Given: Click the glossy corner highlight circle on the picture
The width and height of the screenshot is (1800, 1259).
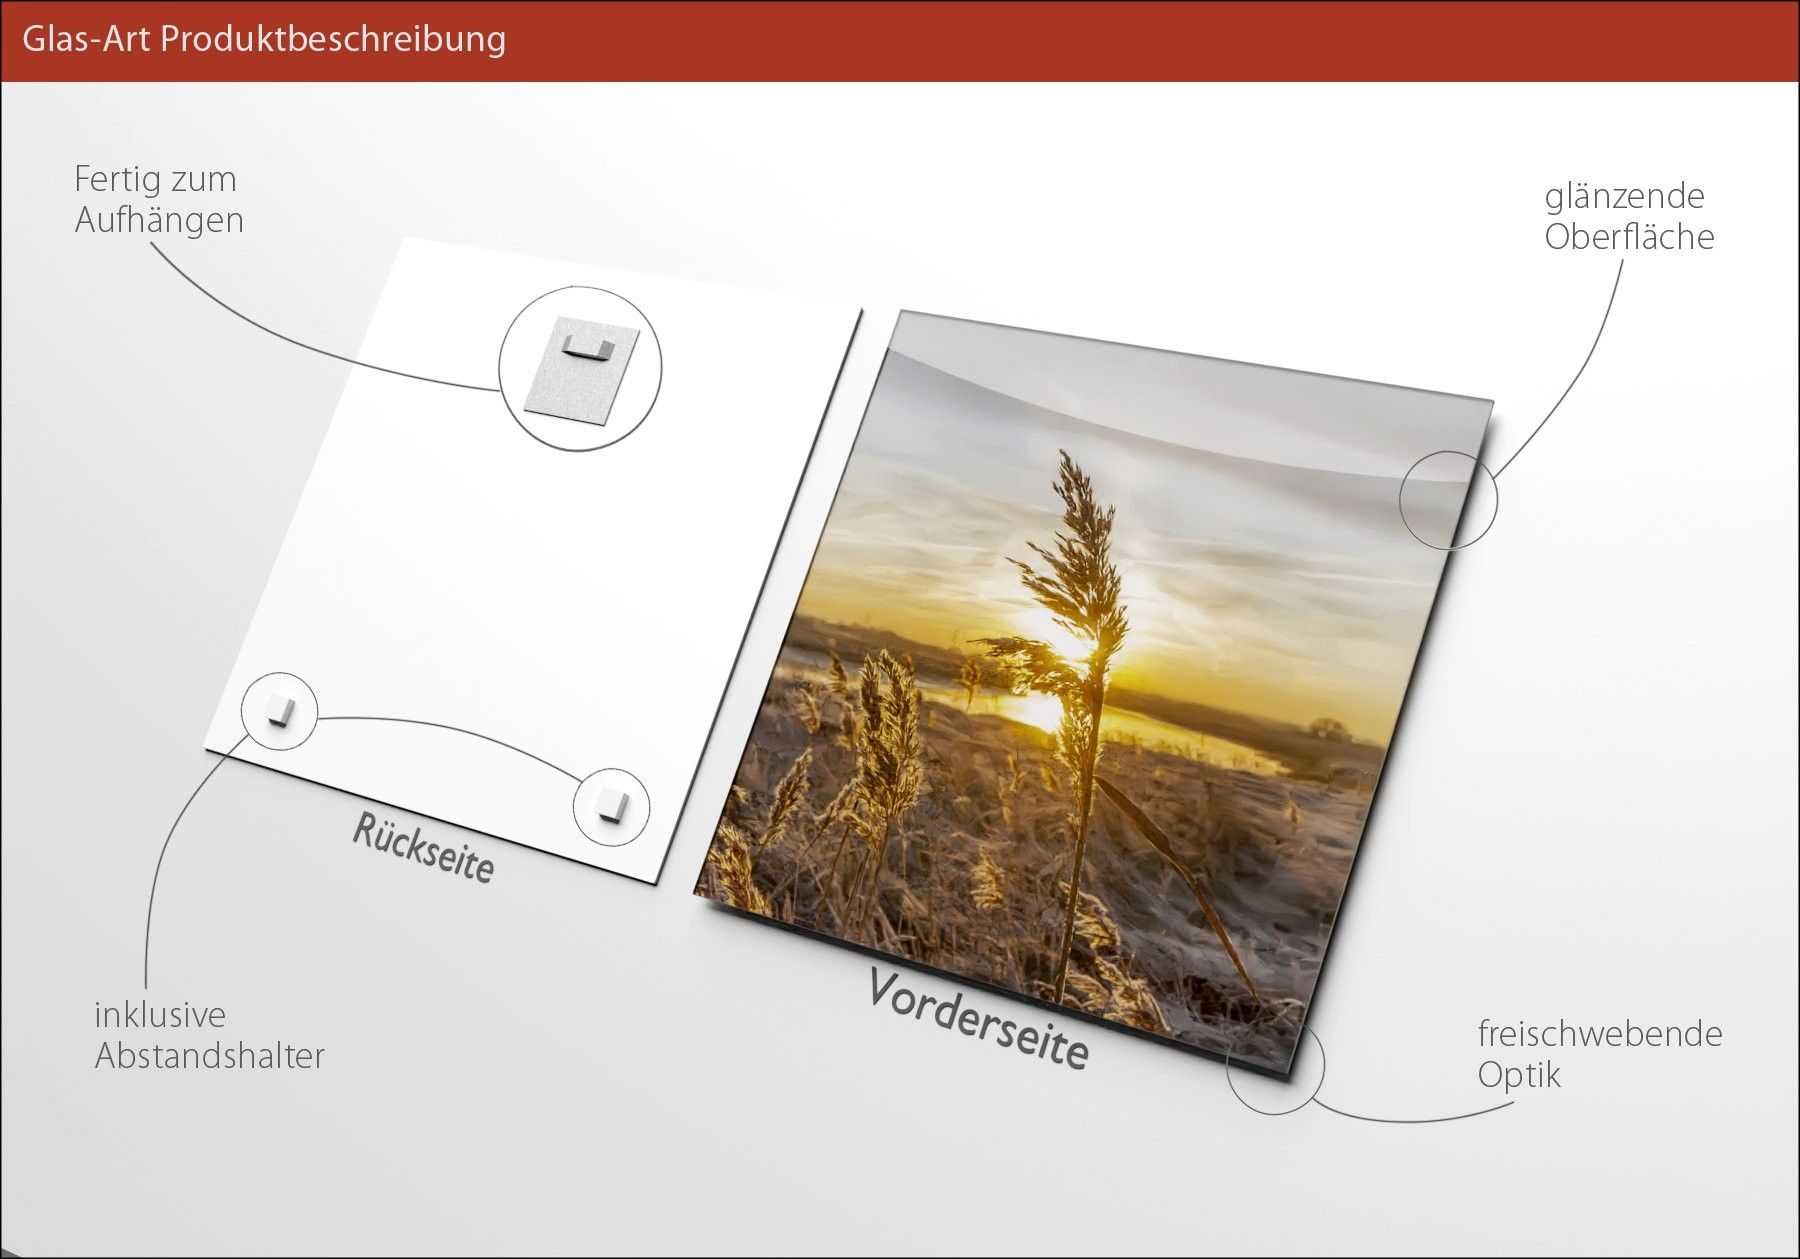Looking at the screenshot, I should click(x=1448, y=498).
